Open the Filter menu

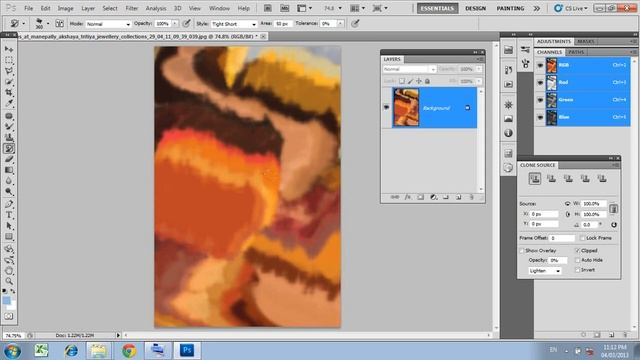pyautogui.click(x=131, y=8)
